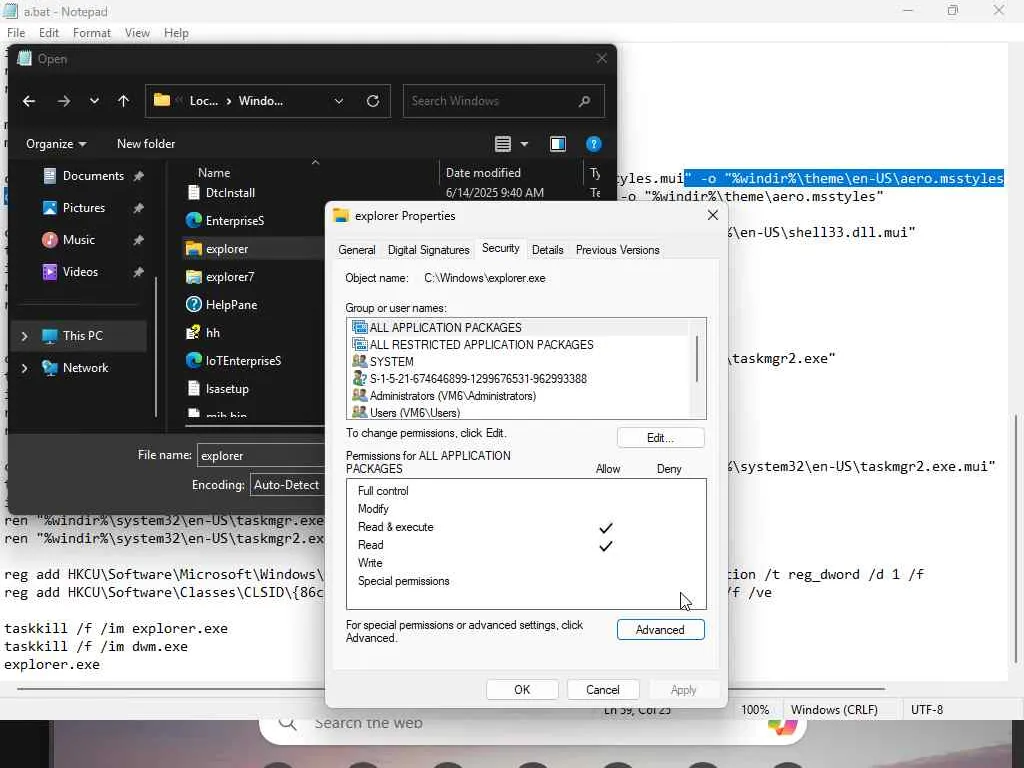Cancel the explorer Properties dialog

[602, 690]
